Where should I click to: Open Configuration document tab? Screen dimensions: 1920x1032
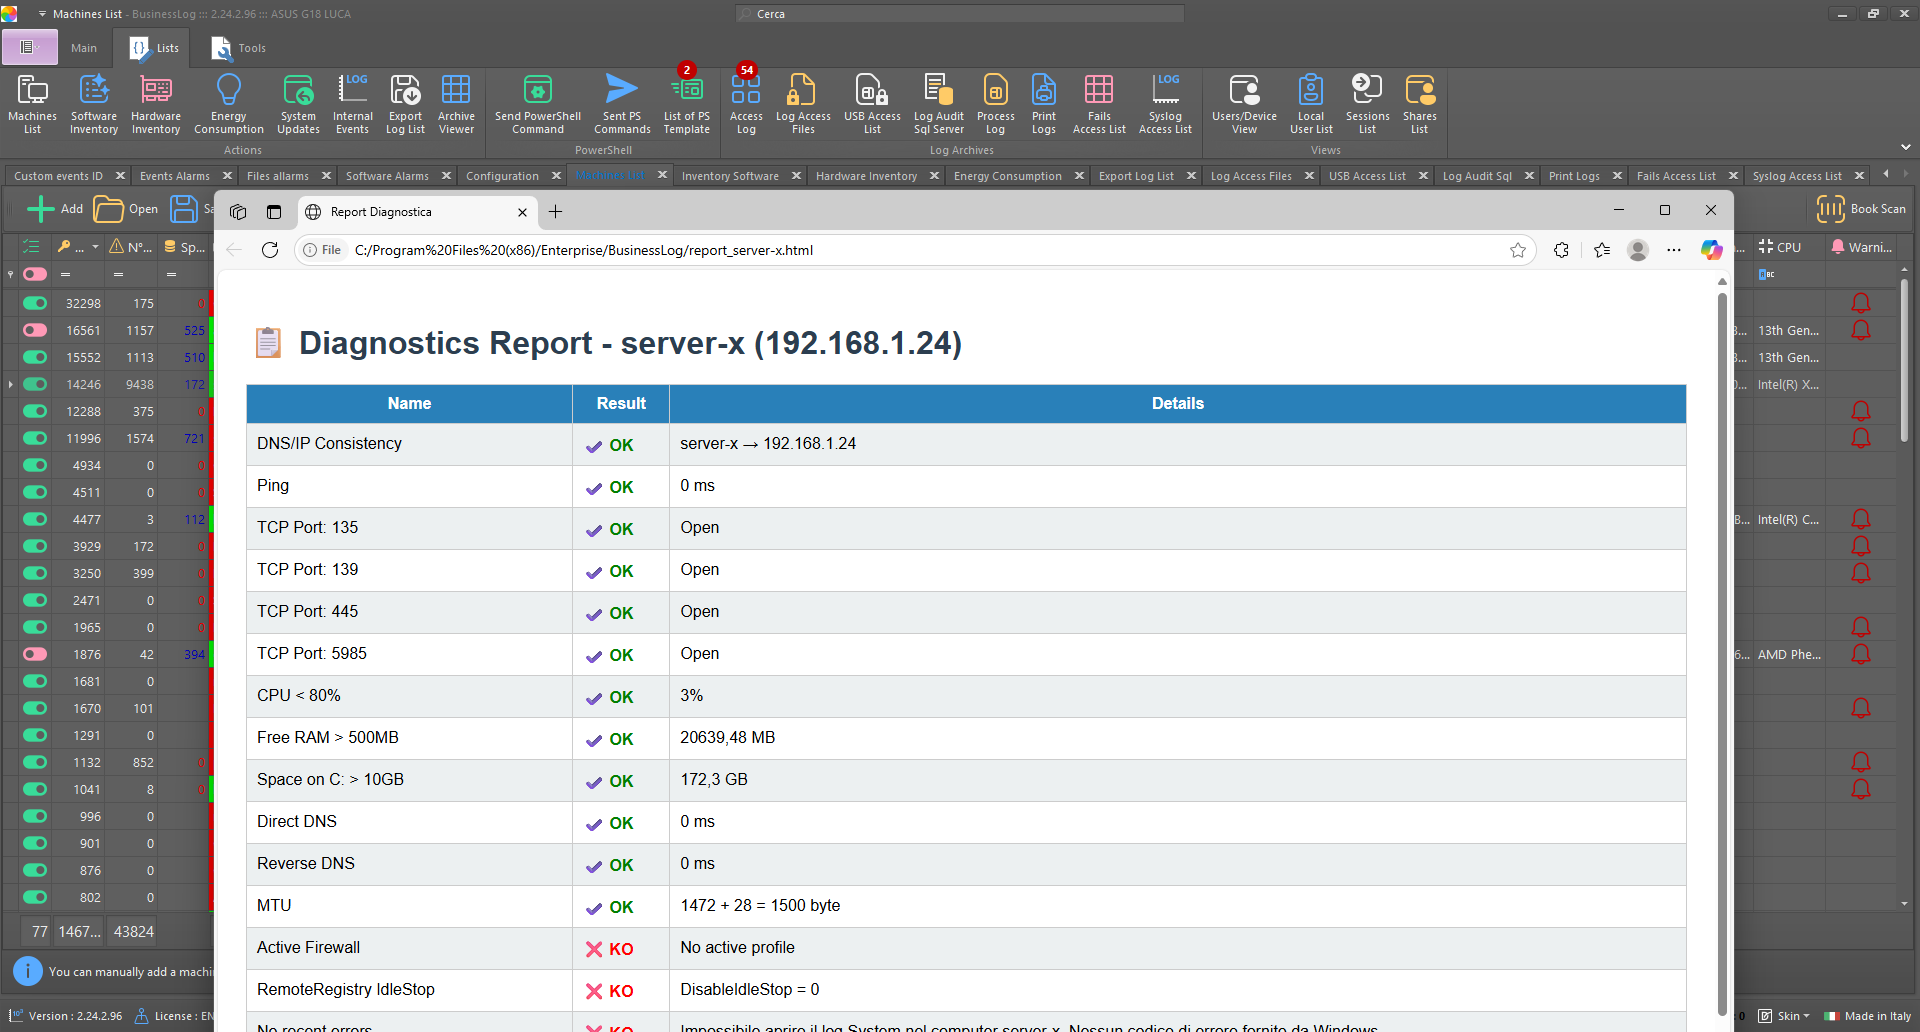coord(502,176)
